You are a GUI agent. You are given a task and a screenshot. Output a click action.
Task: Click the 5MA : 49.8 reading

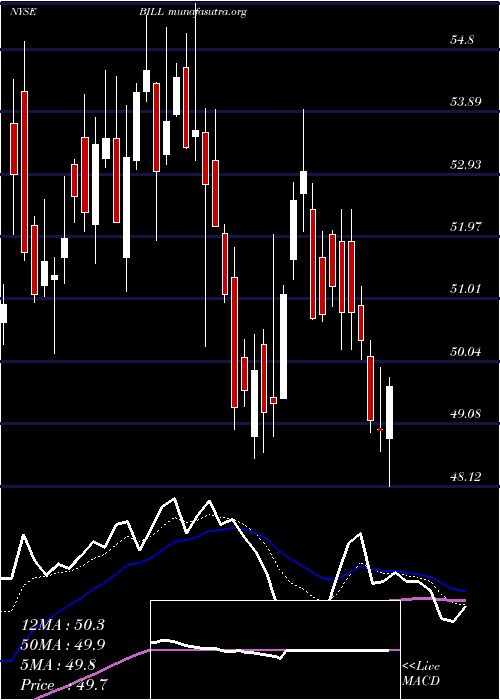(58, 665)
